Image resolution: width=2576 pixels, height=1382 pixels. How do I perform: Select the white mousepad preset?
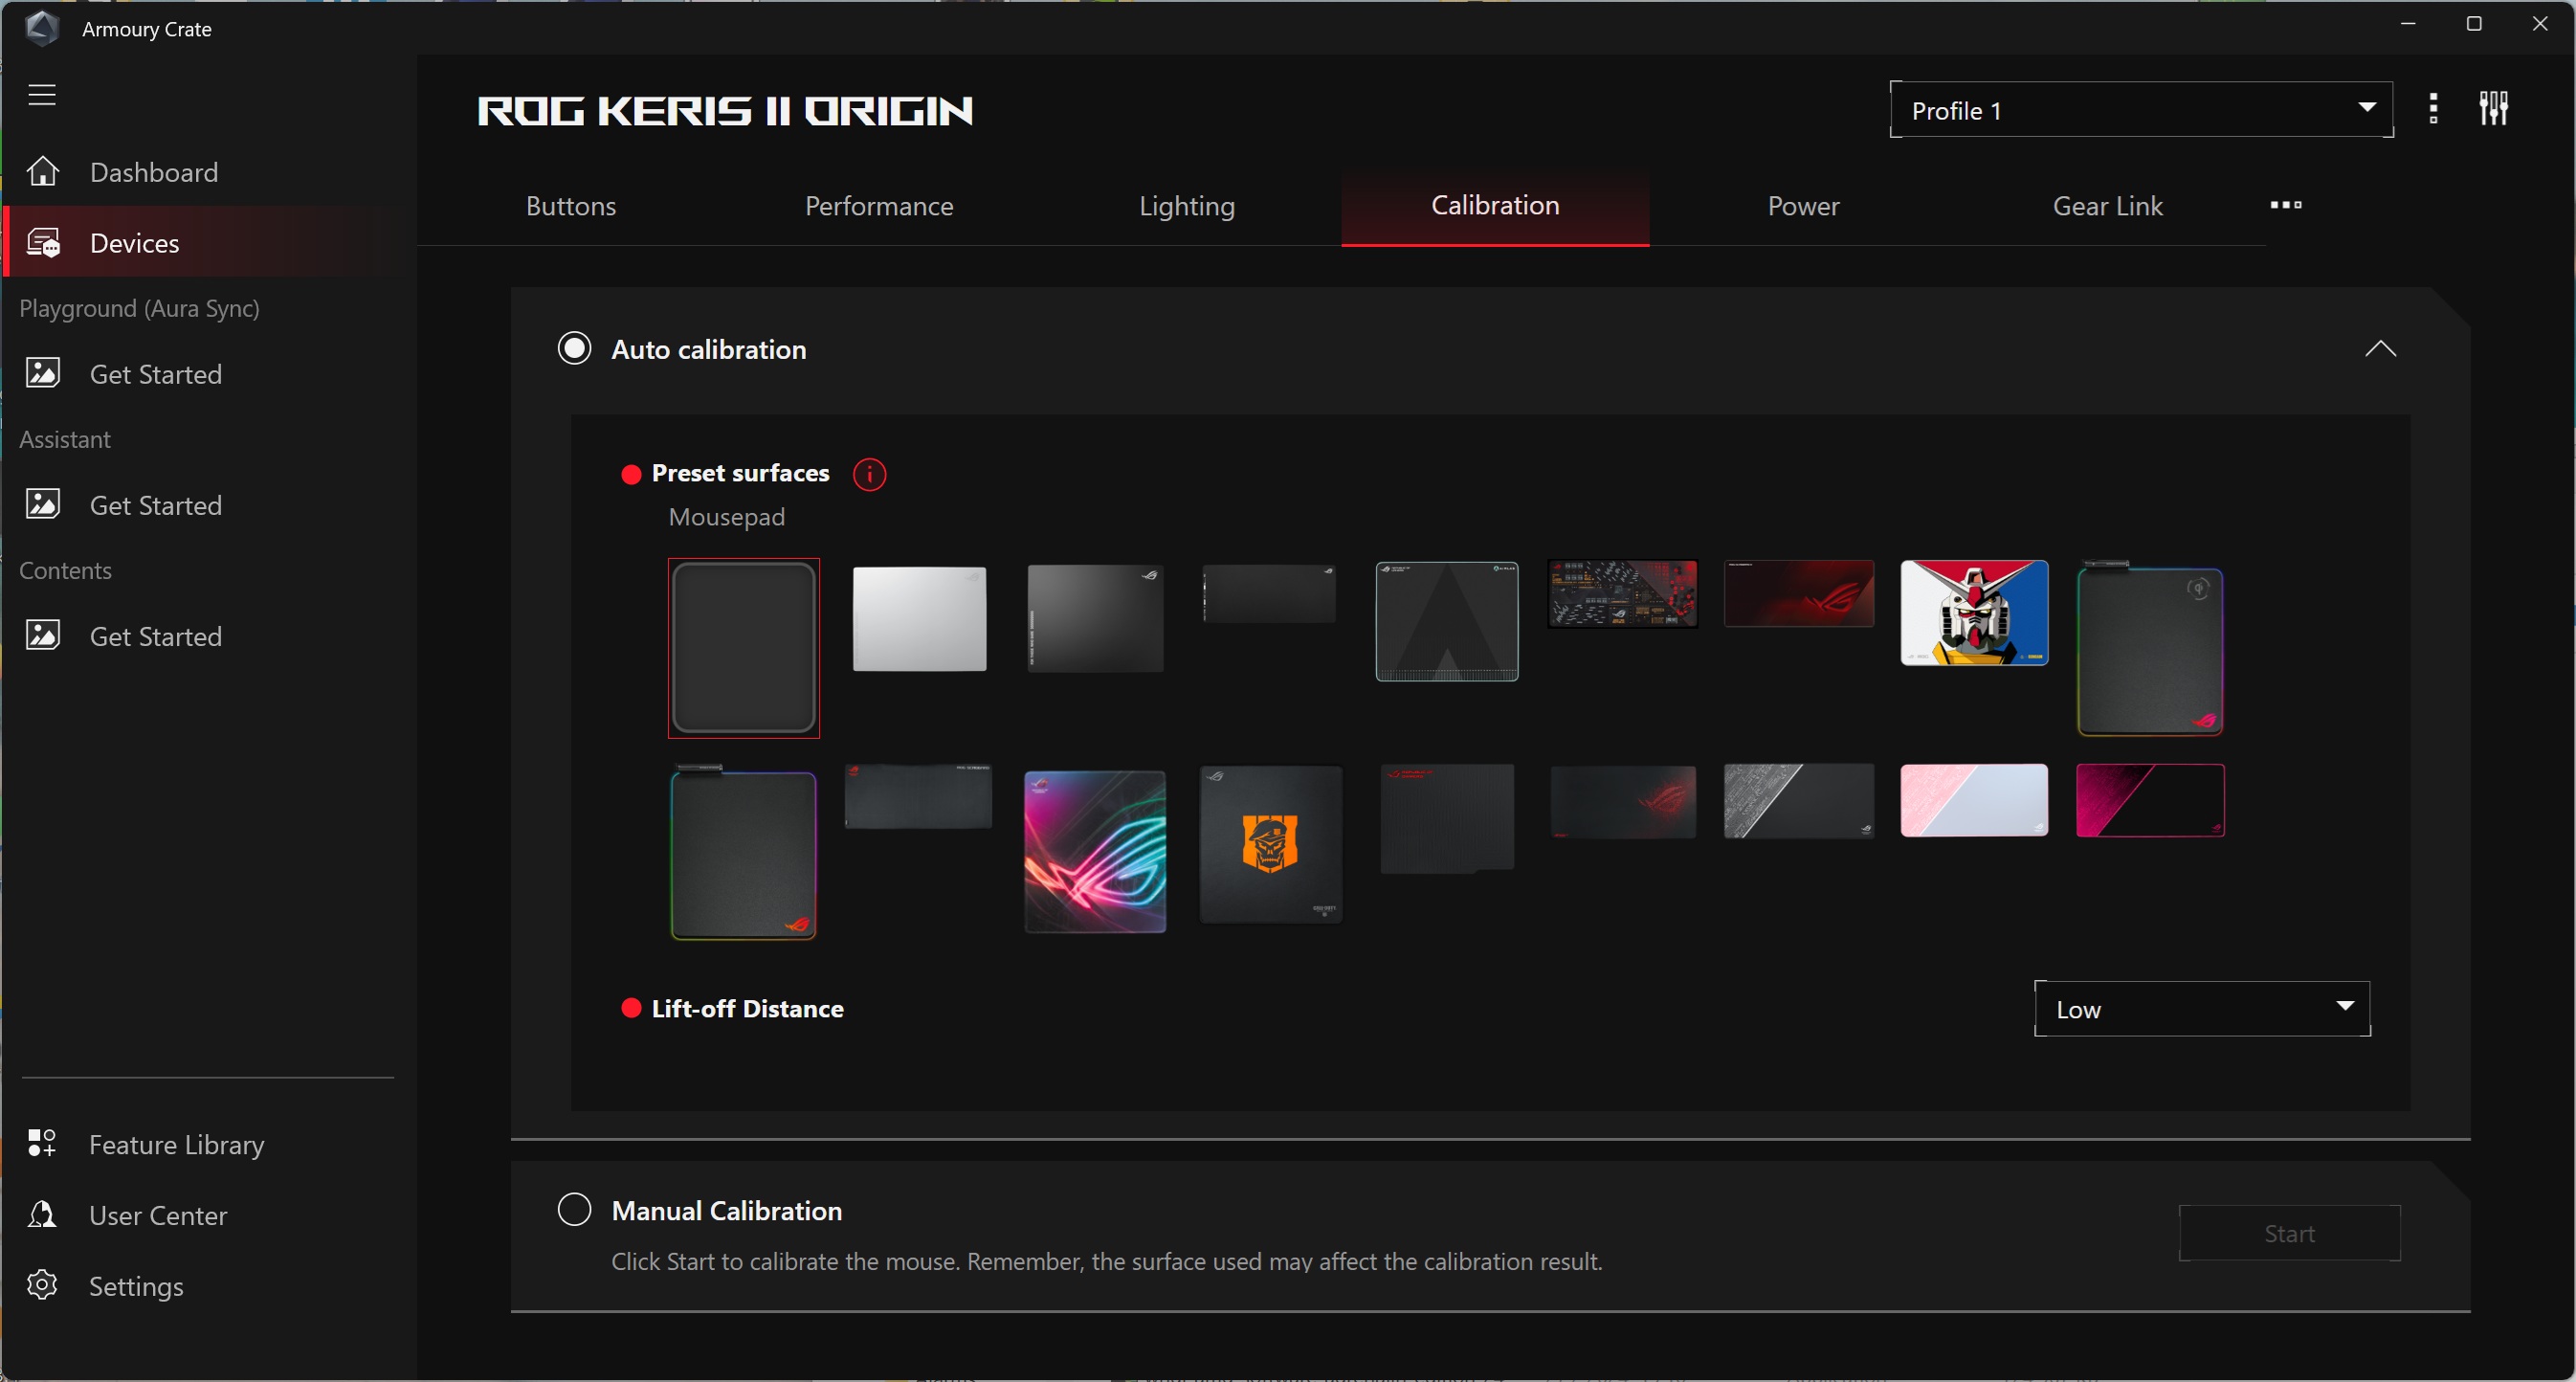(x=919, y=619)
